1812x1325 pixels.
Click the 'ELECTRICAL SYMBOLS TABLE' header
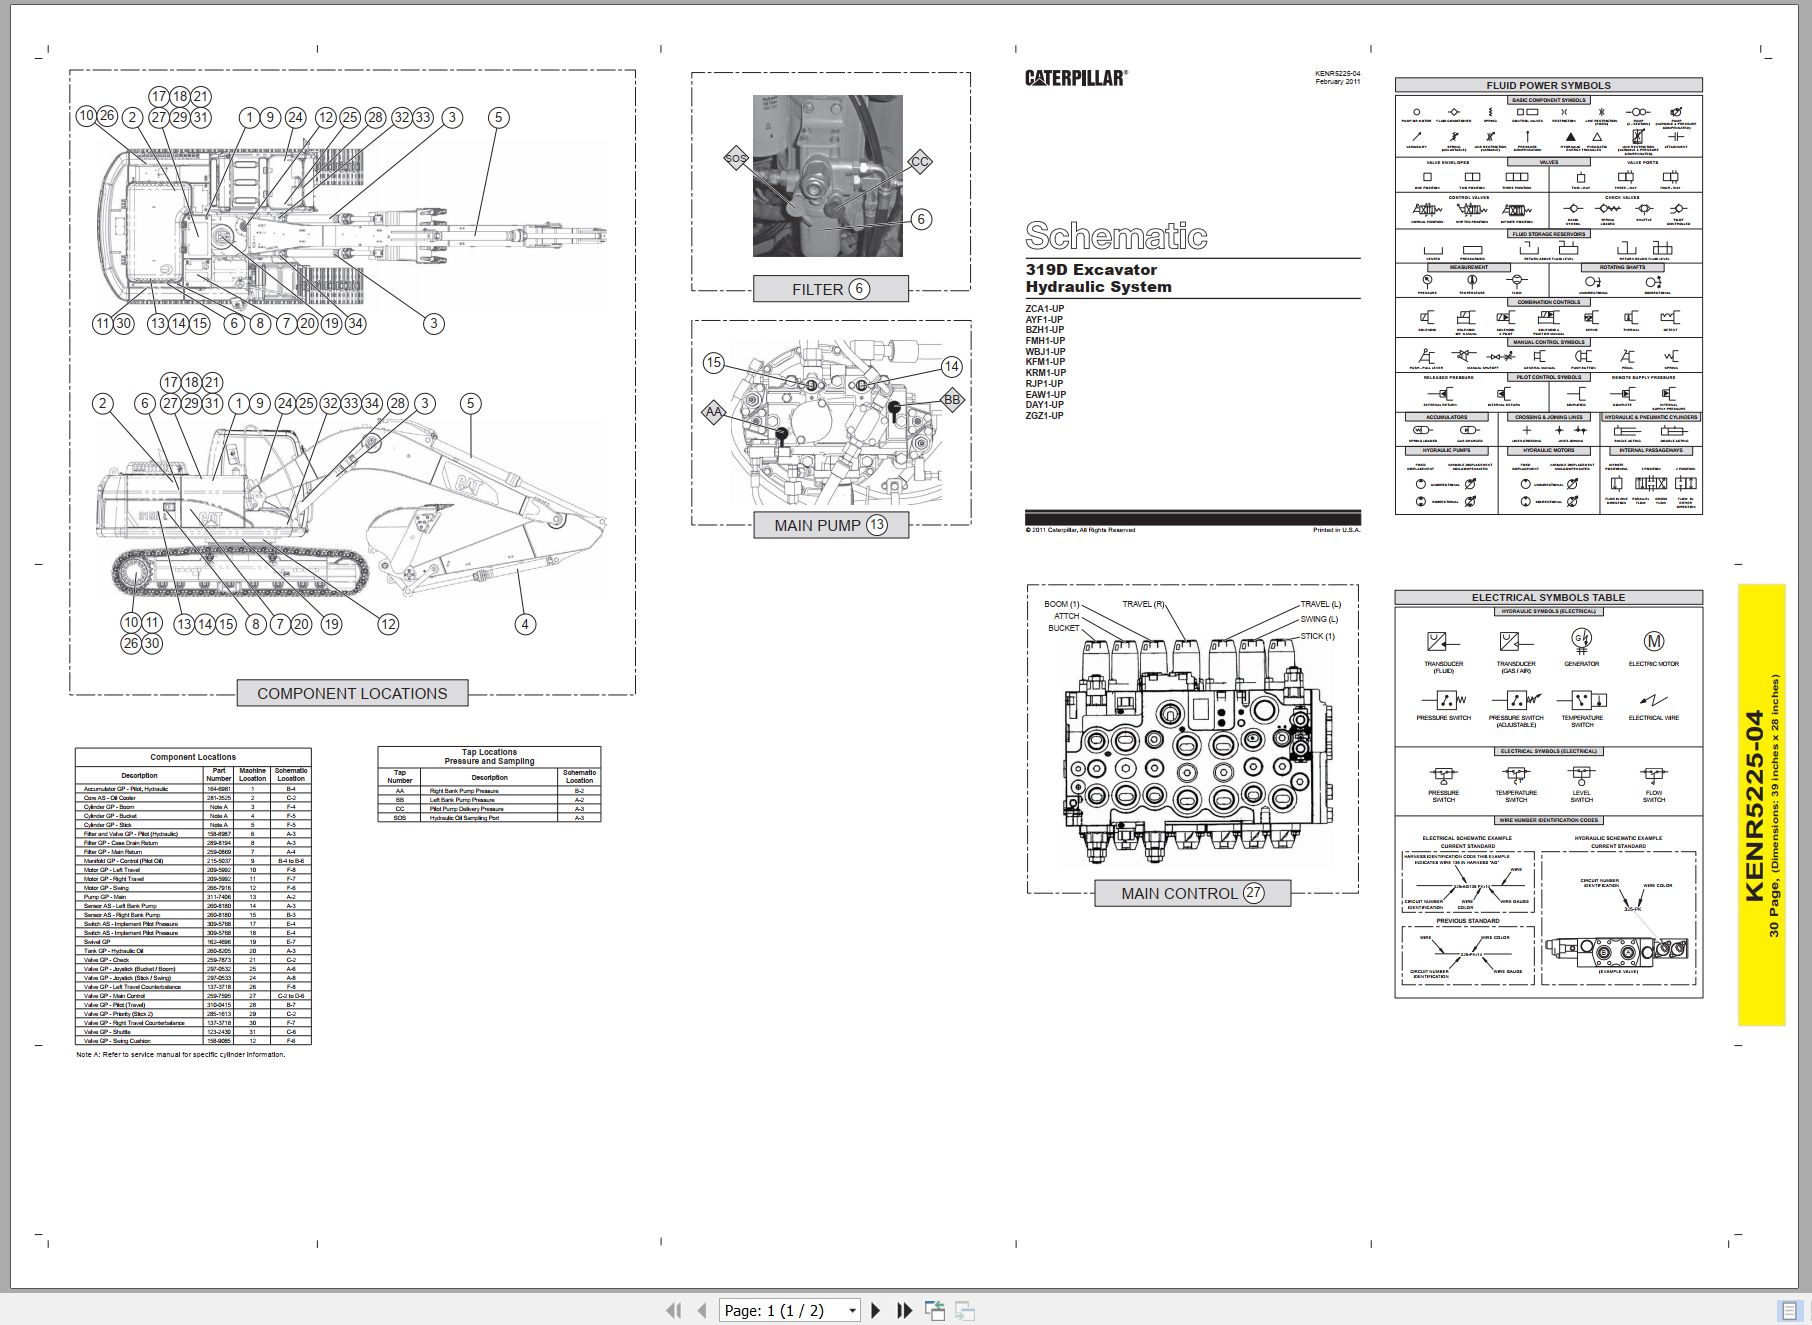(x=1548, y=597)
